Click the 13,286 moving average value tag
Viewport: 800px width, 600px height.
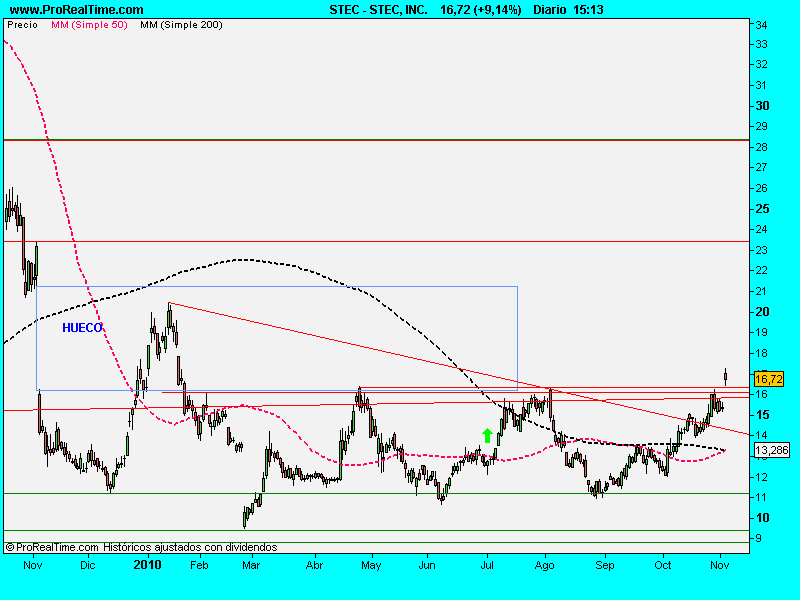pyautogui.click(x=771, y=450)
